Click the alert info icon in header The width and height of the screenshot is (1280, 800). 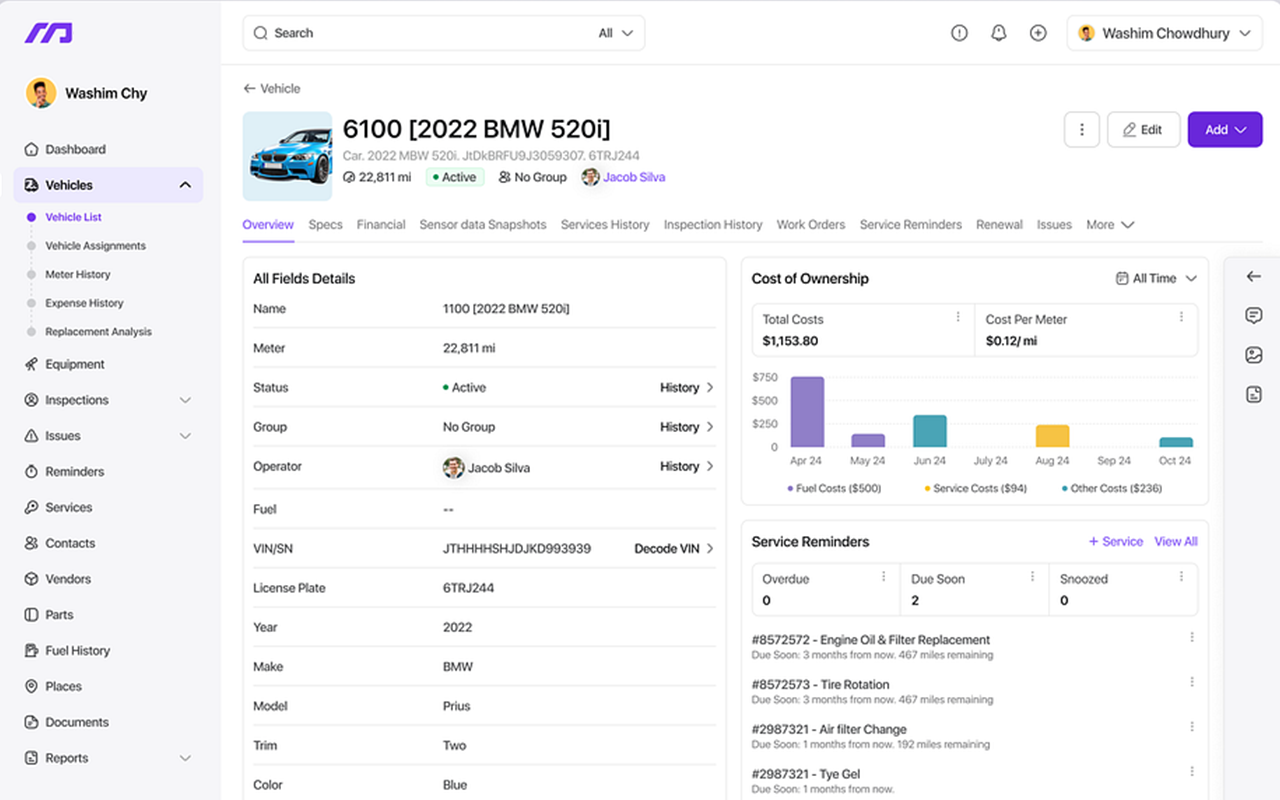[959, 33]
